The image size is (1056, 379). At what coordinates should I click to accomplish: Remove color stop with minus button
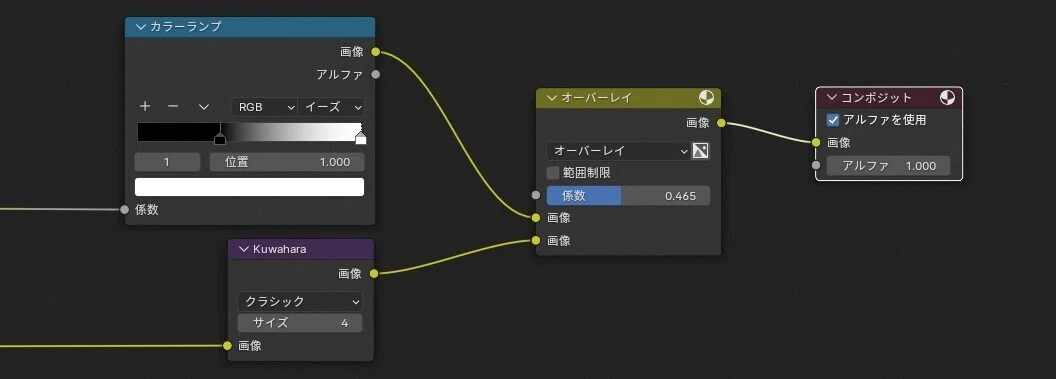[x=173, y=106]
